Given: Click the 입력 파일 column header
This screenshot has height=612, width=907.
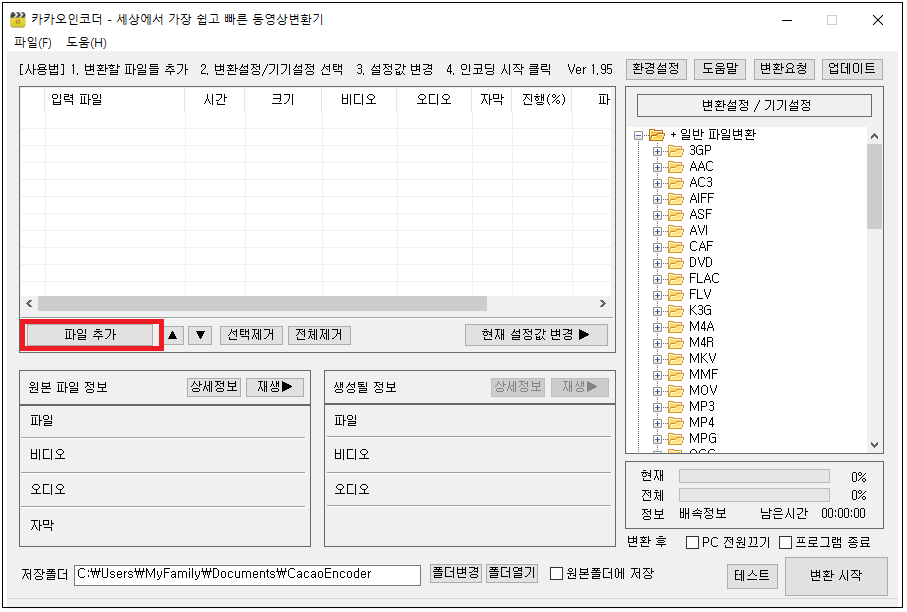Looking at the screenshot, I should [x=115, y=99].
